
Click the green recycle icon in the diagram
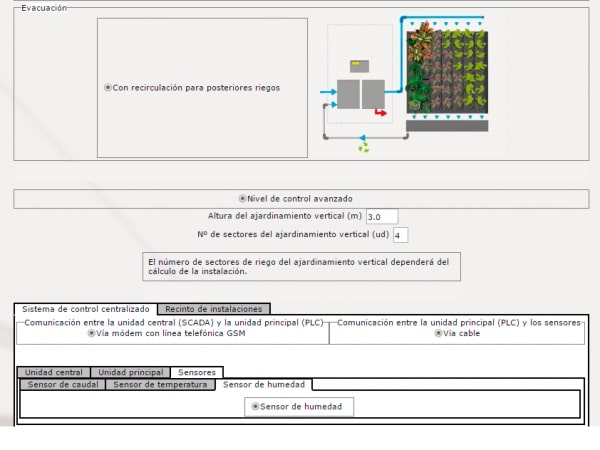364,147
